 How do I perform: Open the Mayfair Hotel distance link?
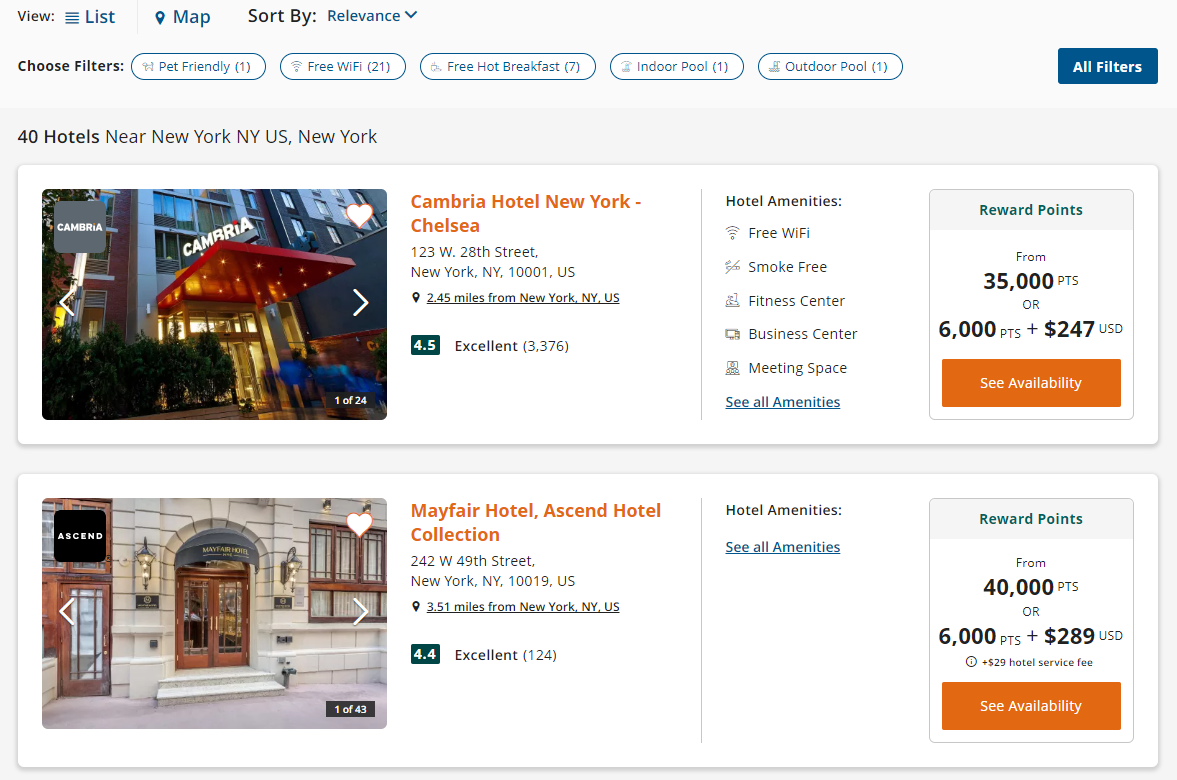[522, 607]
